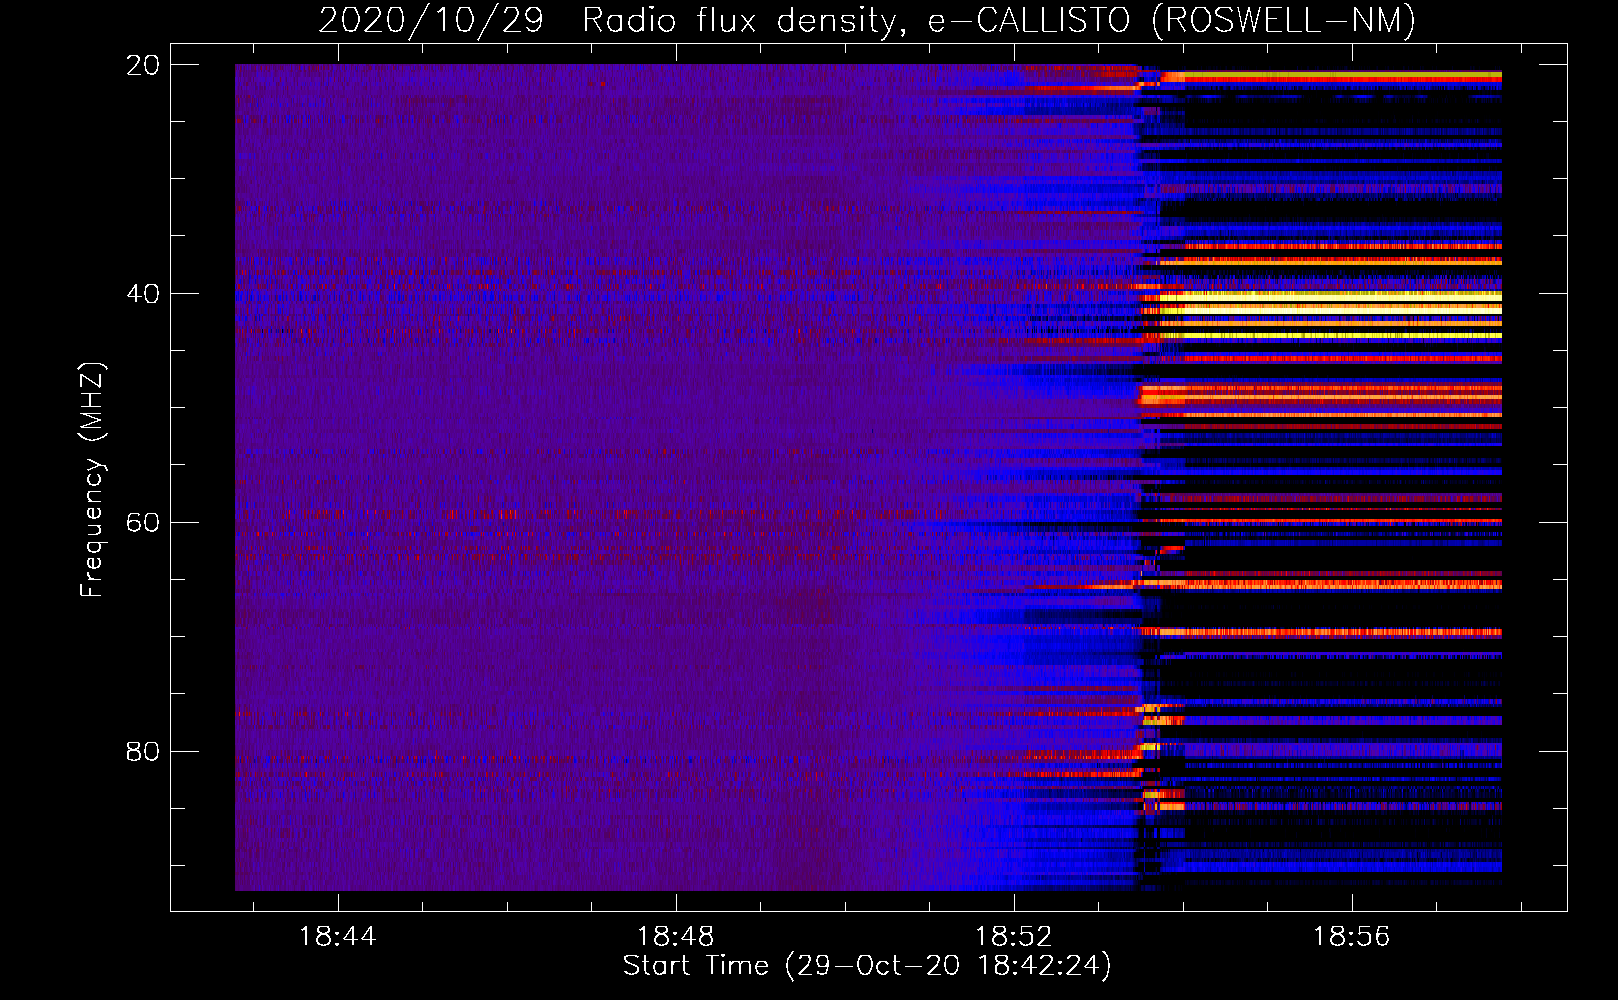The height and width of the screenshot is (1000, 1618).
Task: Click the time tick label '18:44'
Action: (x=338, y=937)
